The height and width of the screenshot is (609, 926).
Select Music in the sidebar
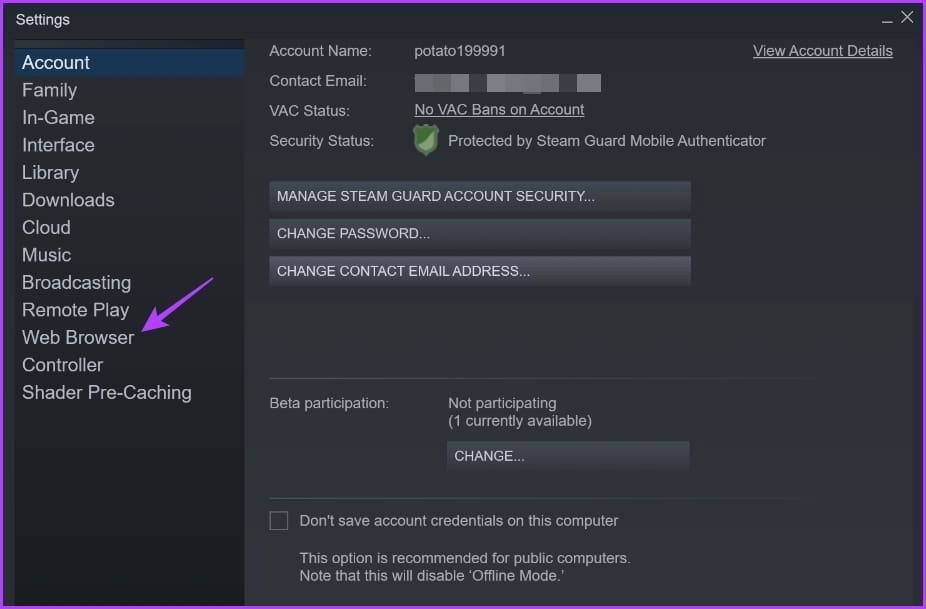[47, 255]
